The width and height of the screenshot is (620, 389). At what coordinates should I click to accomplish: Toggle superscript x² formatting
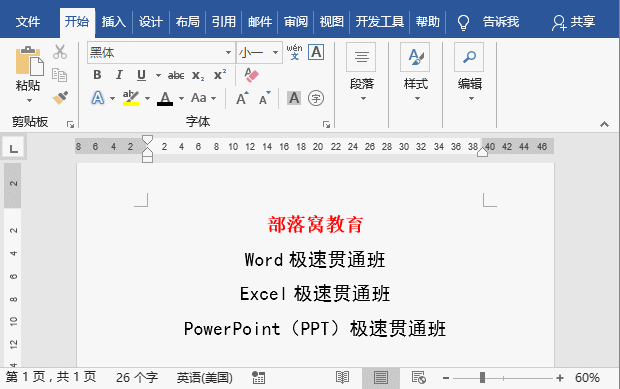tap(220, 74)
